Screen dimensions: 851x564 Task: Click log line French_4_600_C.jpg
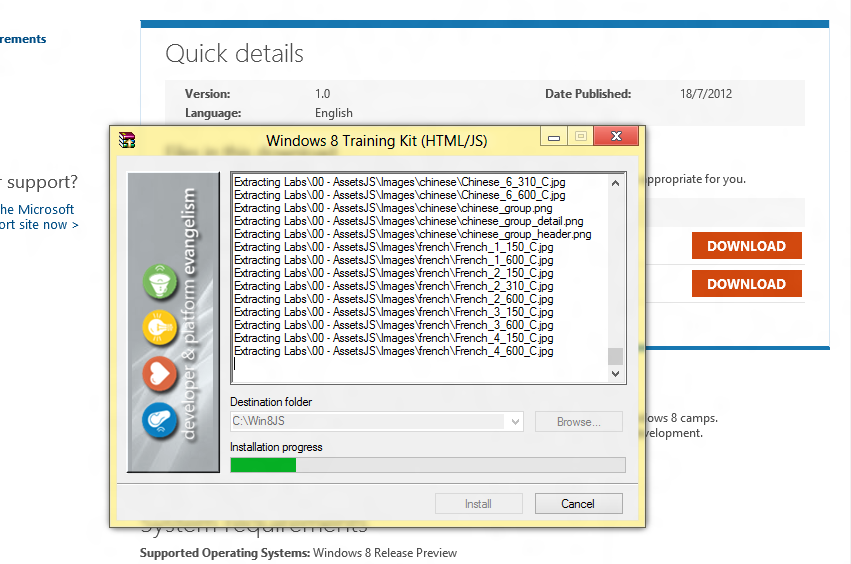393,351
